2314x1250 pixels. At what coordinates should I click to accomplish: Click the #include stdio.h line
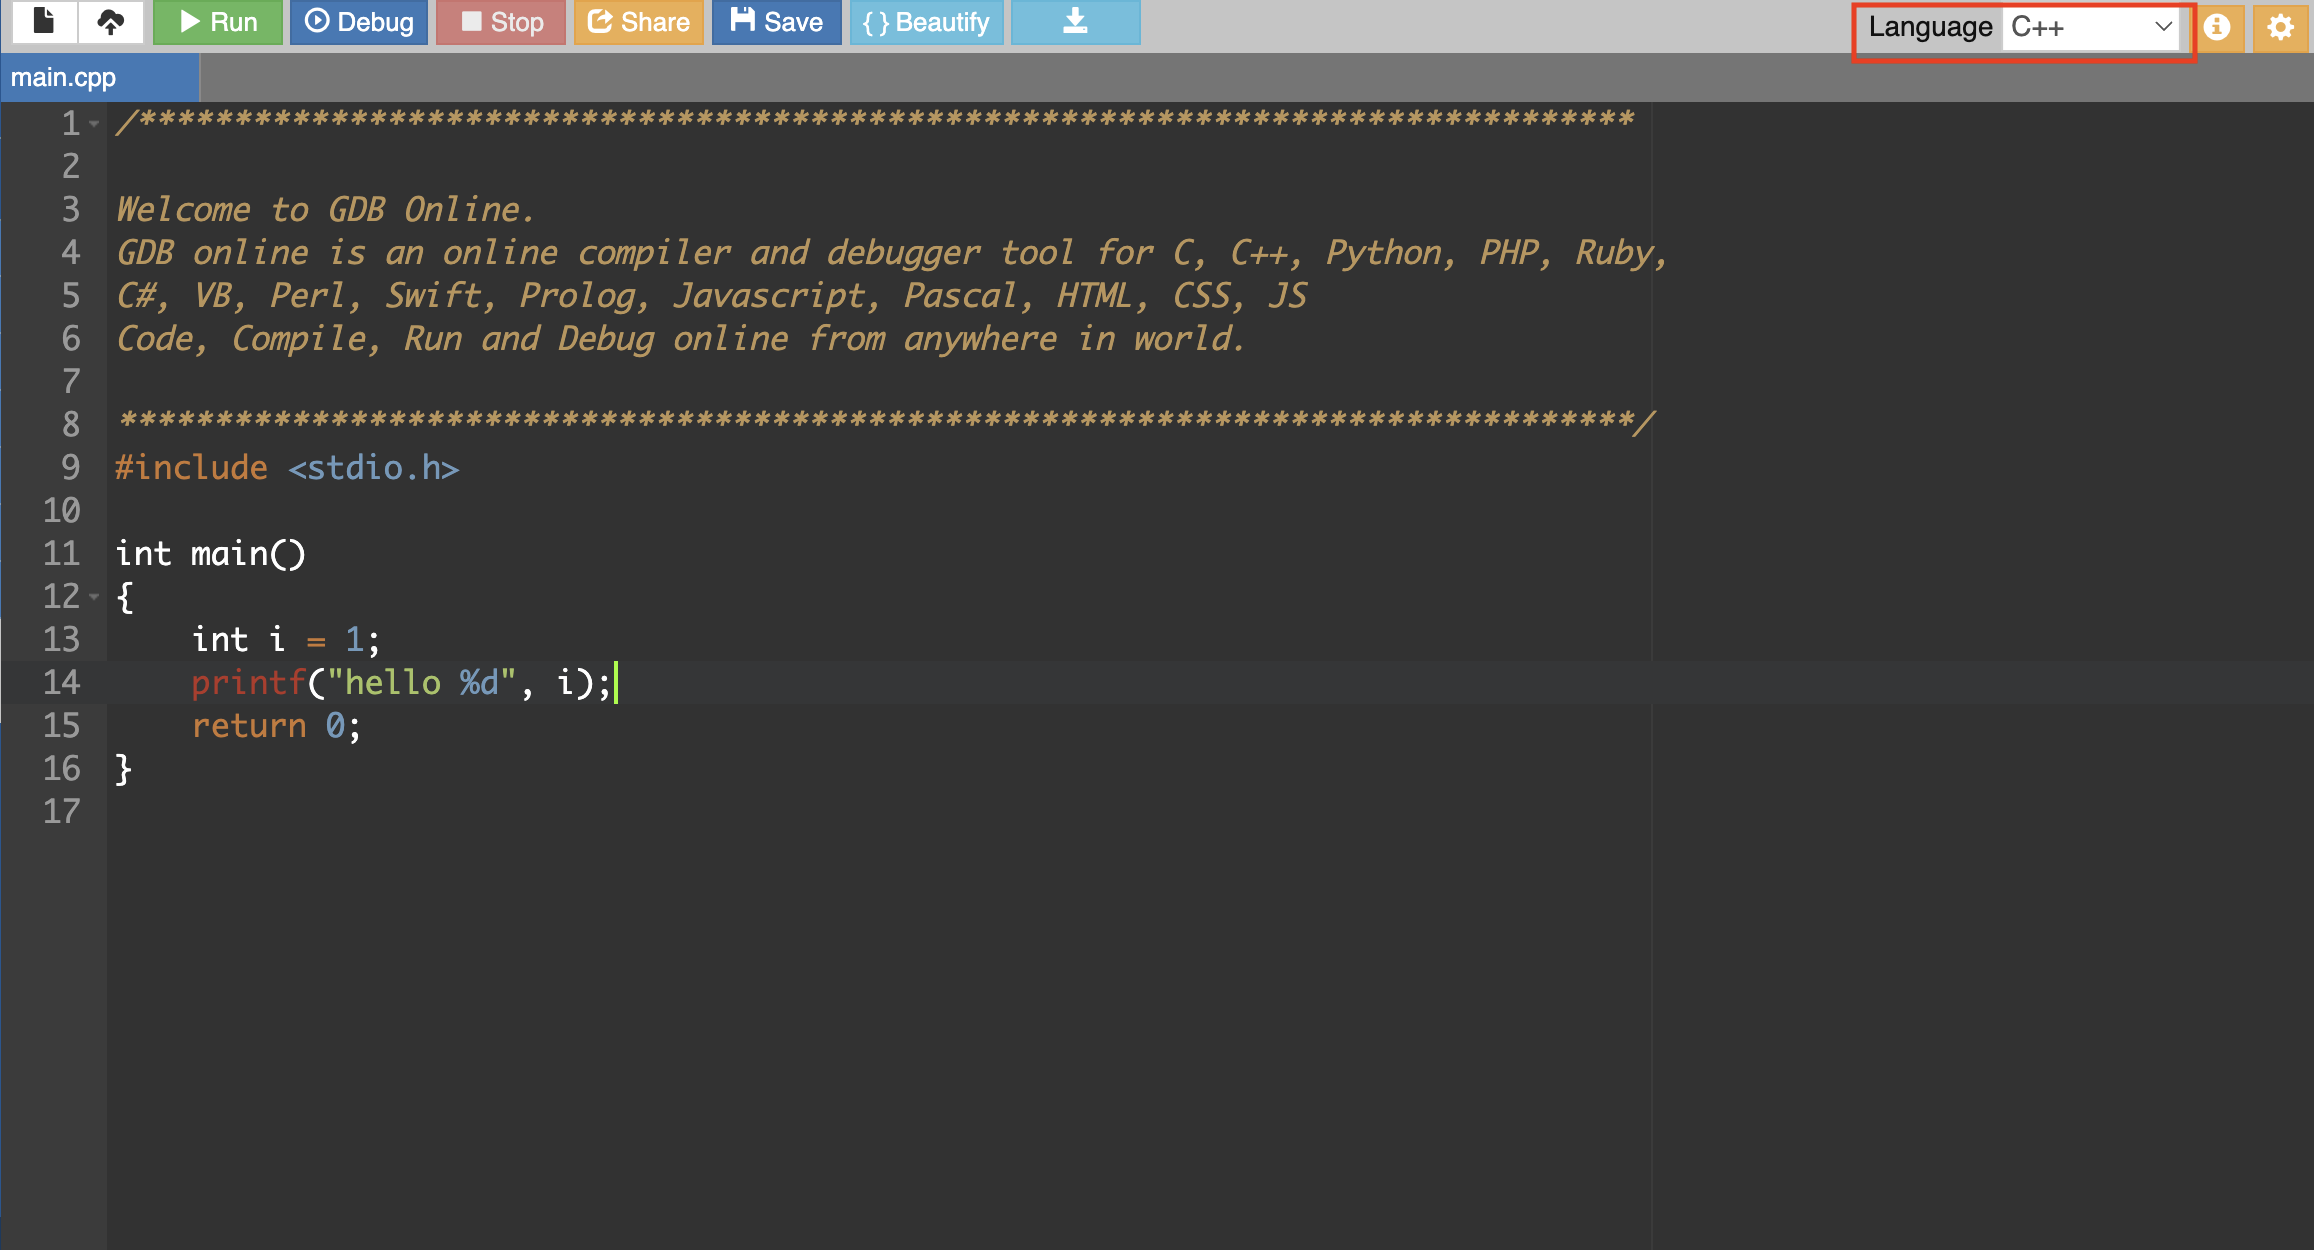[x=287, y=468]
